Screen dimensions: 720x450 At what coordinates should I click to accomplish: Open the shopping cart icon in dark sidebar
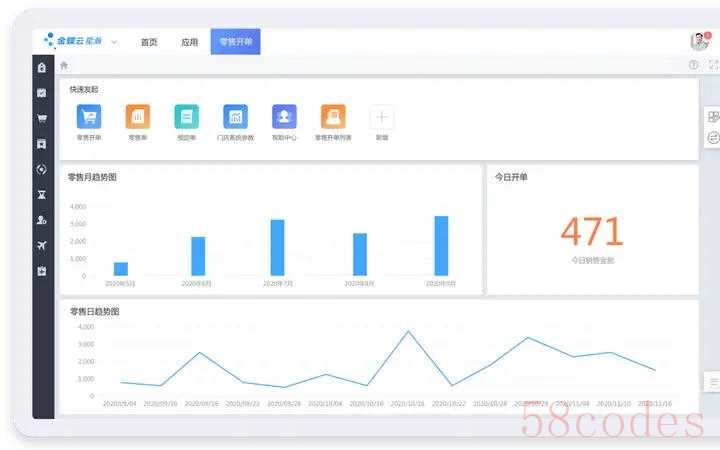coord(42,118)
